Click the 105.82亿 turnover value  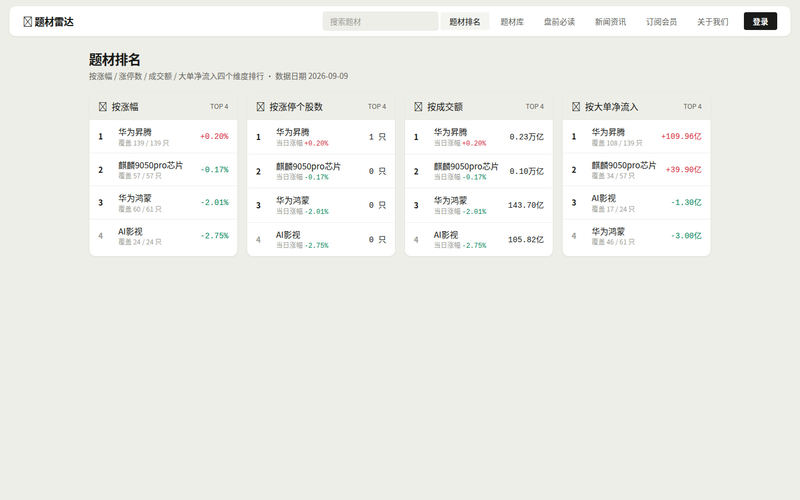point(526,239)
